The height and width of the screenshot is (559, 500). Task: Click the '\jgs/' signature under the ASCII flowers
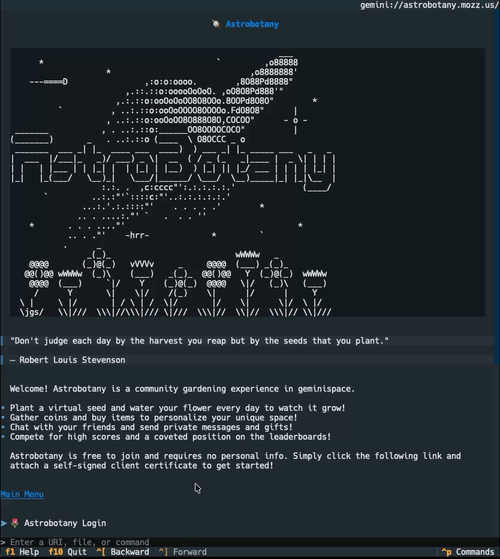coord(32,312)
